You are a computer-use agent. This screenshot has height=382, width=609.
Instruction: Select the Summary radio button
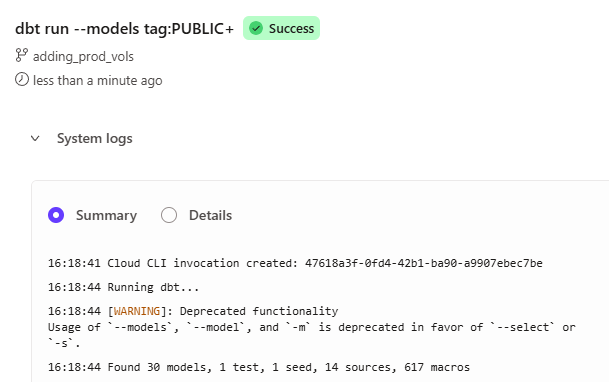pos(56,215)
